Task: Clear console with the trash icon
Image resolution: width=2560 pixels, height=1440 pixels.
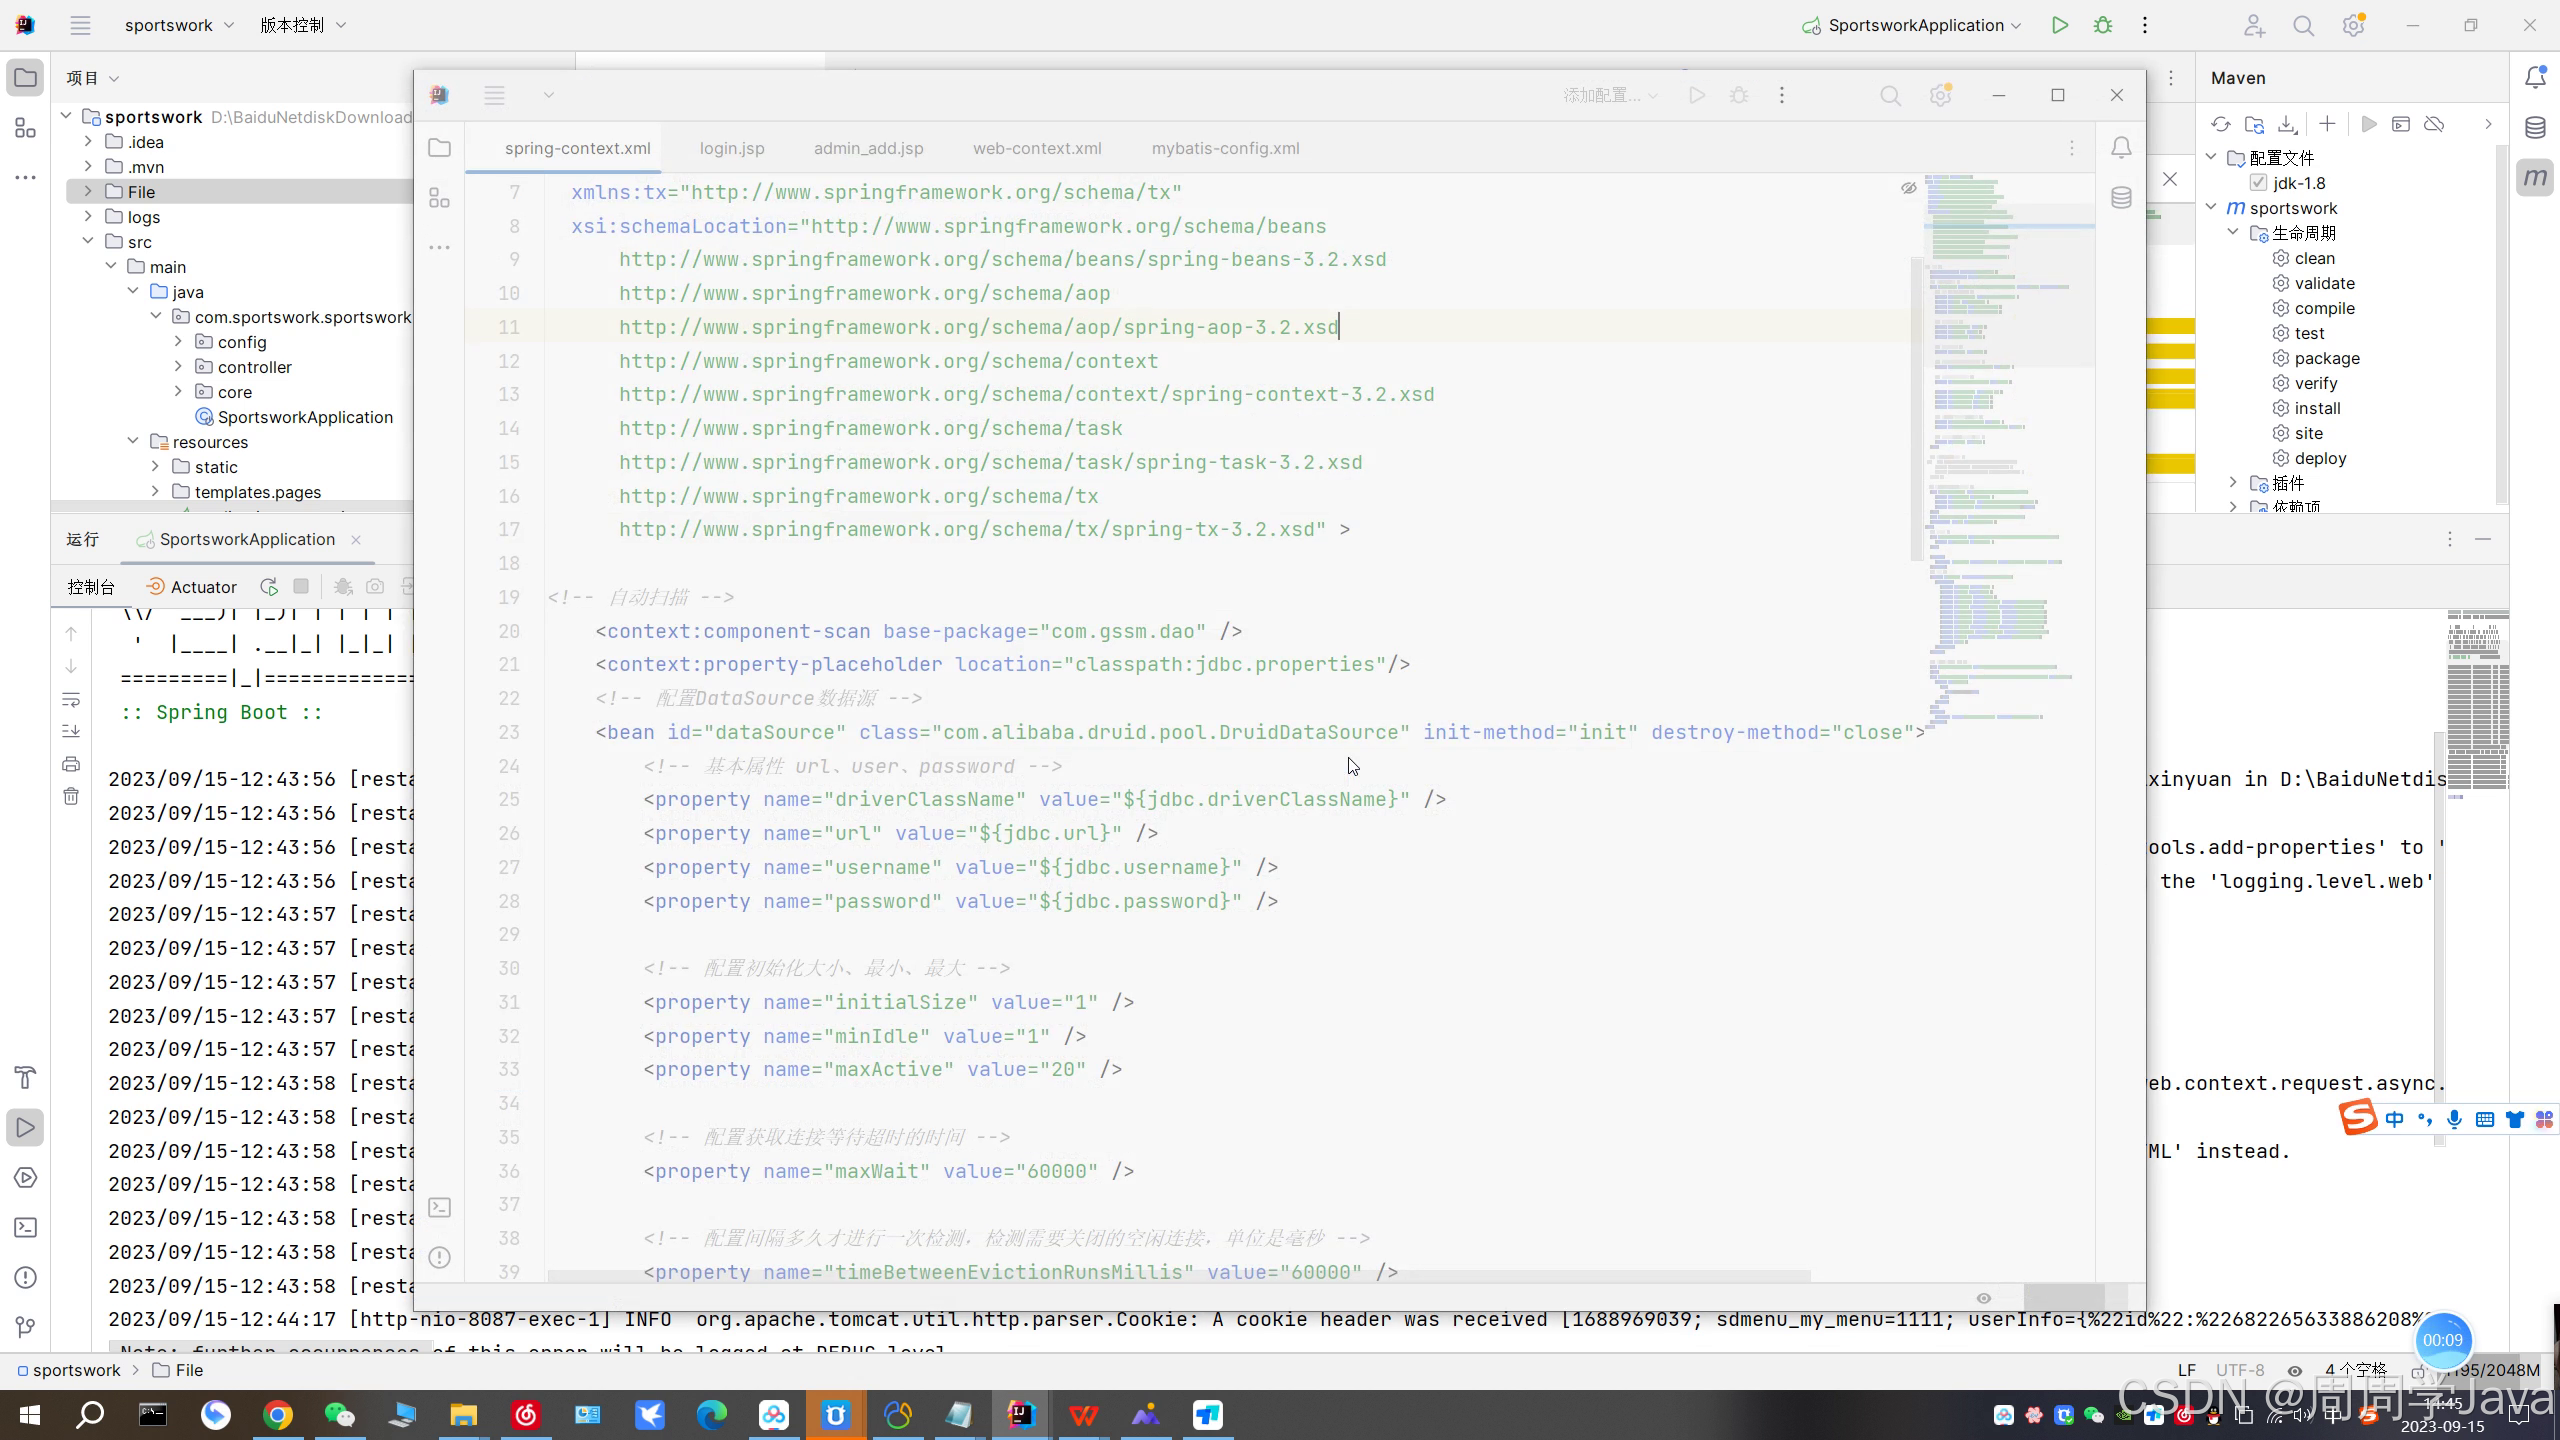Action: [71, 797]
